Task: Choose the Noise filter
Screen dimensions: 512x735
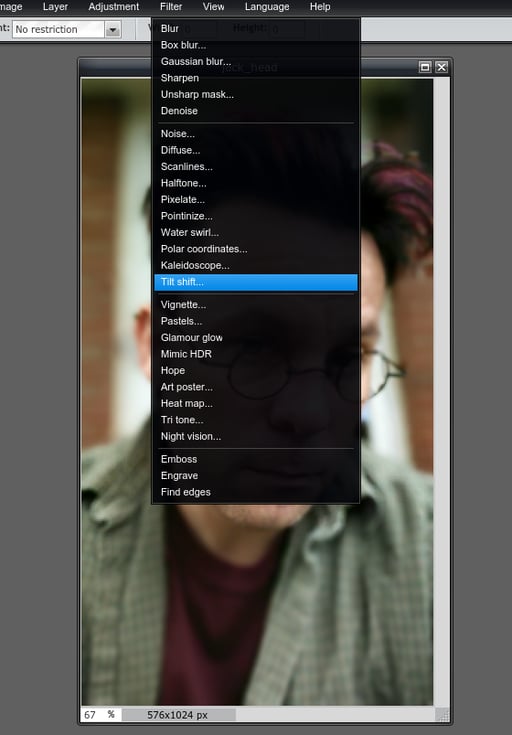Action: pos(256,134)
